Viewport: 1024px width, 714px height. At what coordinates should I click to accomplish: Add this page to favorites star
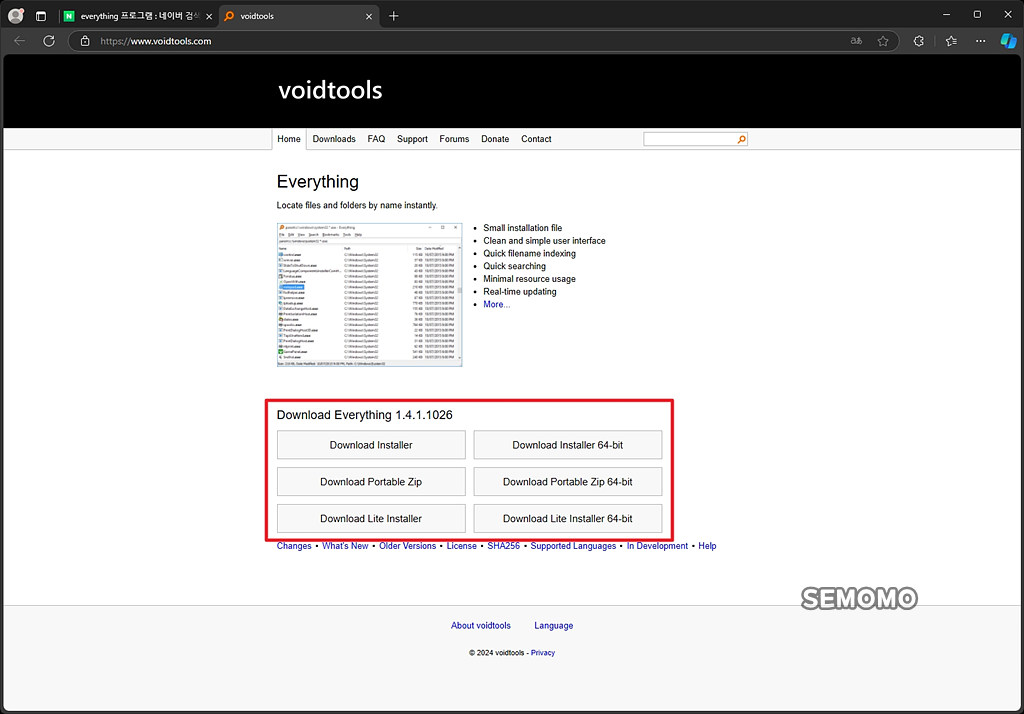tap(883, 41)
